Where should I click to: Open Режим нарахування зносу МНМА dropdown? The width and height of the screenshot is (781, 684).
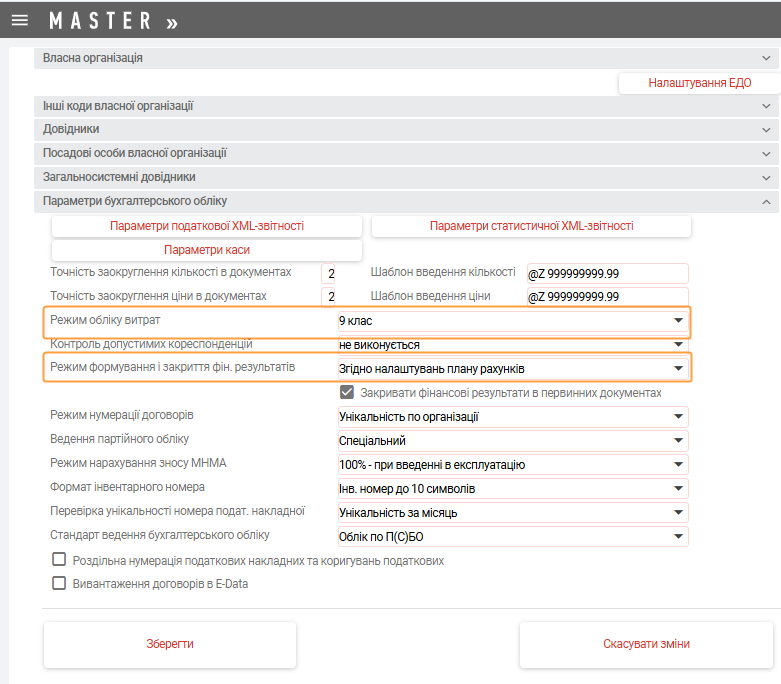point(513,465)
